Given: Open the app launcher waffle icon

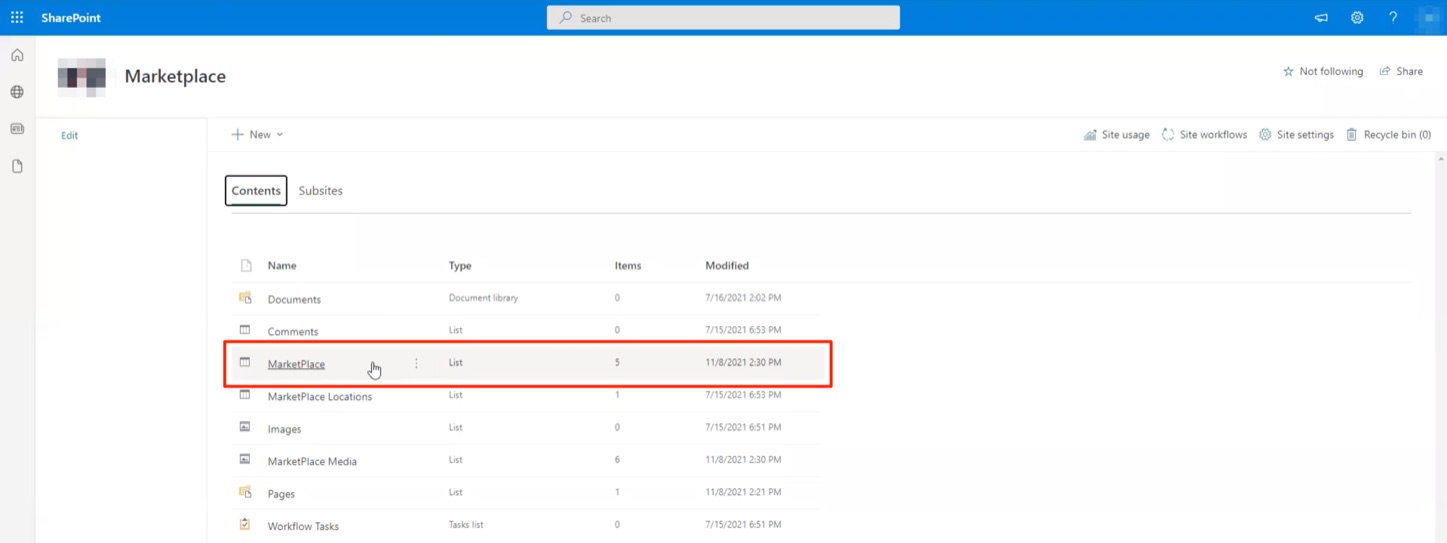Looking at the screenshot, I should (17, 17).
